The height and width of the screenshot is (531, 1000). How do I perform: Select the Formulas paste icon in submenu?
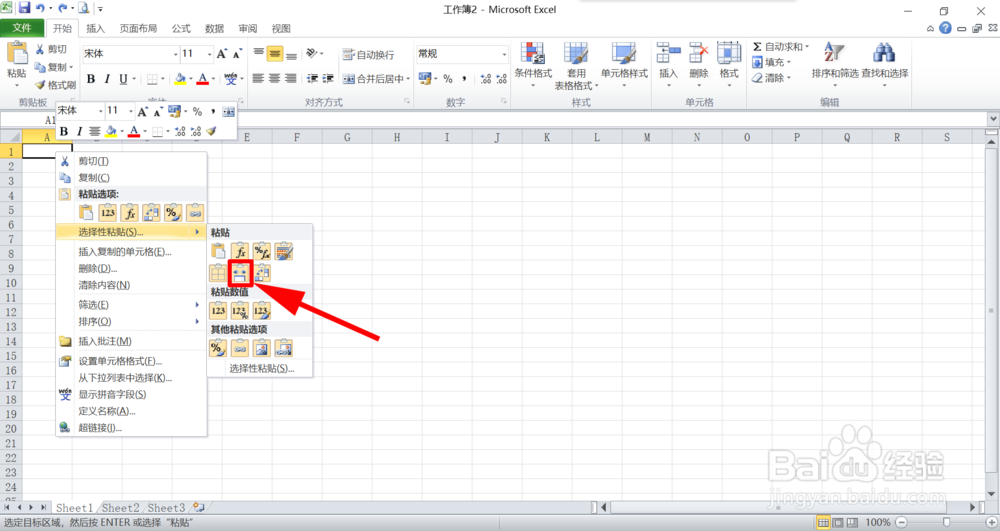point(240,252)
